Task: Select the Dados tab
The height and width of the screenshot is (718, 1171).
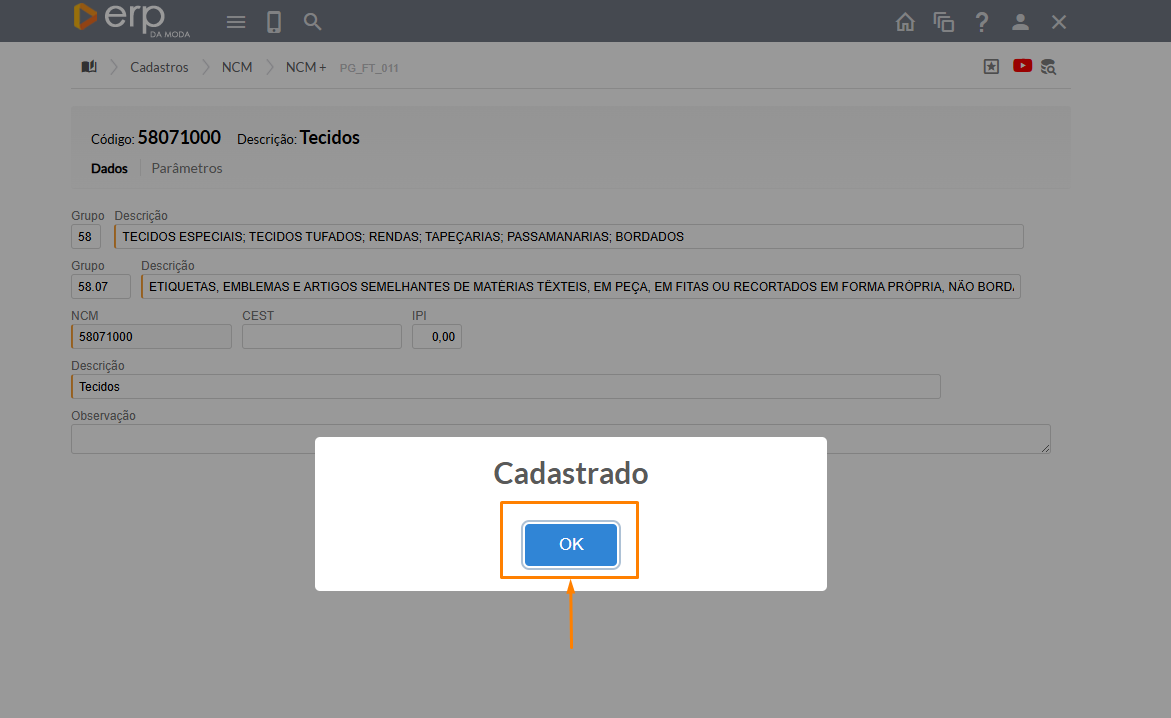Action: pos(109,168)
